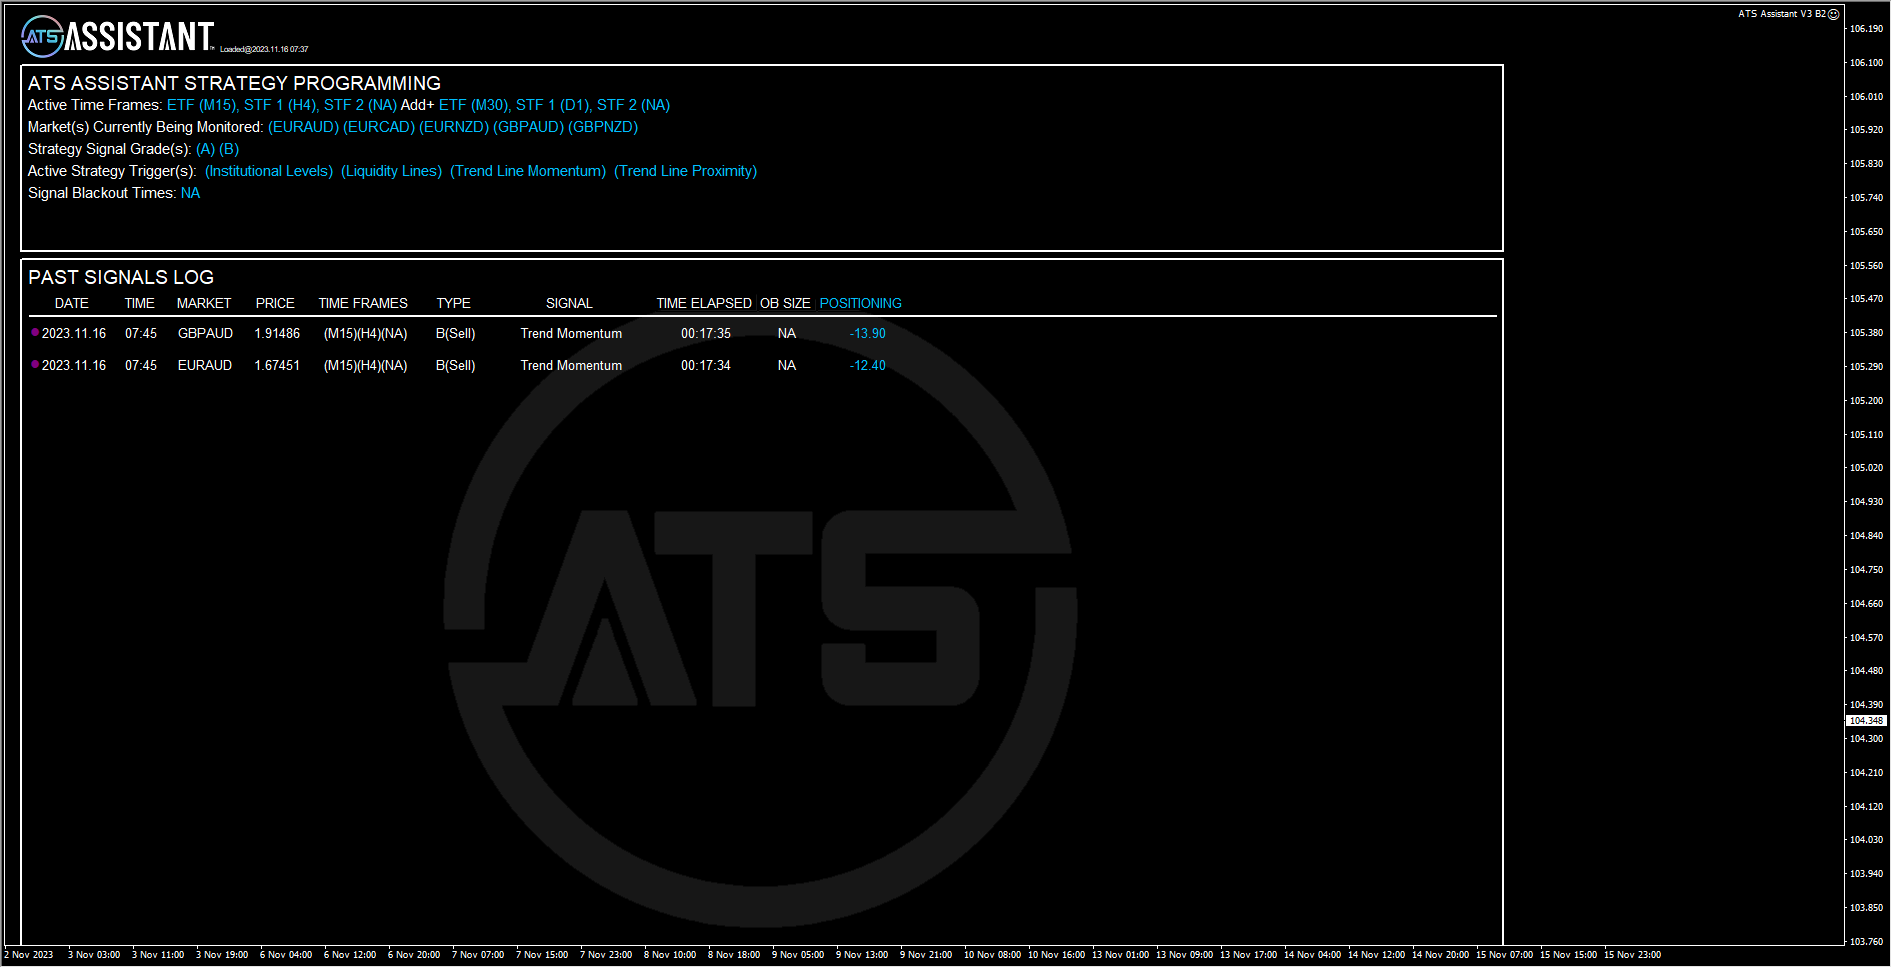The image size is (1892, 968).
Task: Click the ATS ASSISTANT STRATEGY PROGRAMMING heading
Action: coord(234,83)
